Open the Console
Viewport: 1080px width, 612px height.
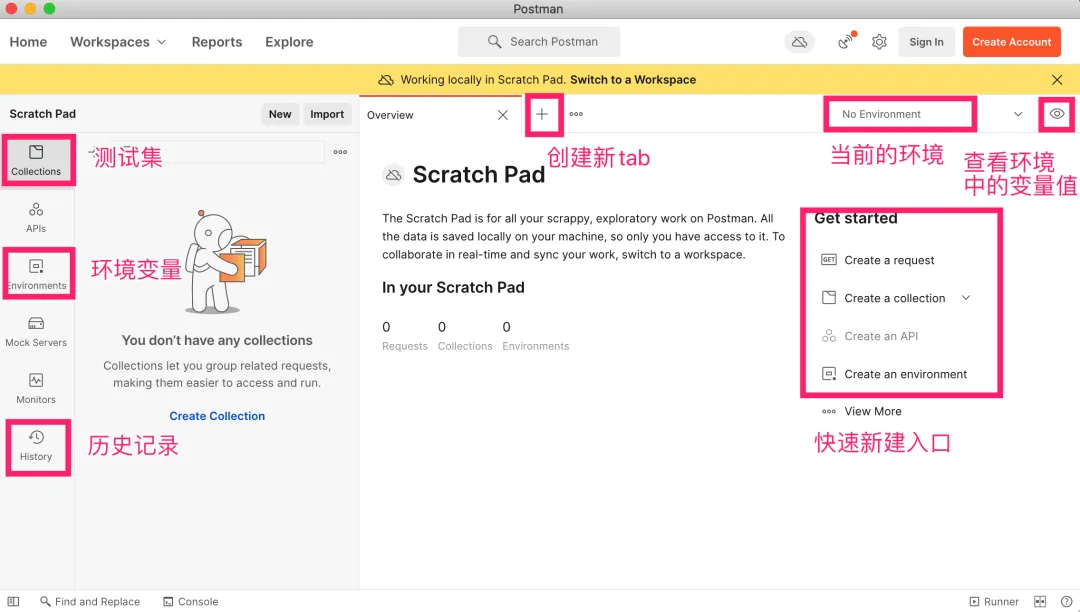click(191, 601)
